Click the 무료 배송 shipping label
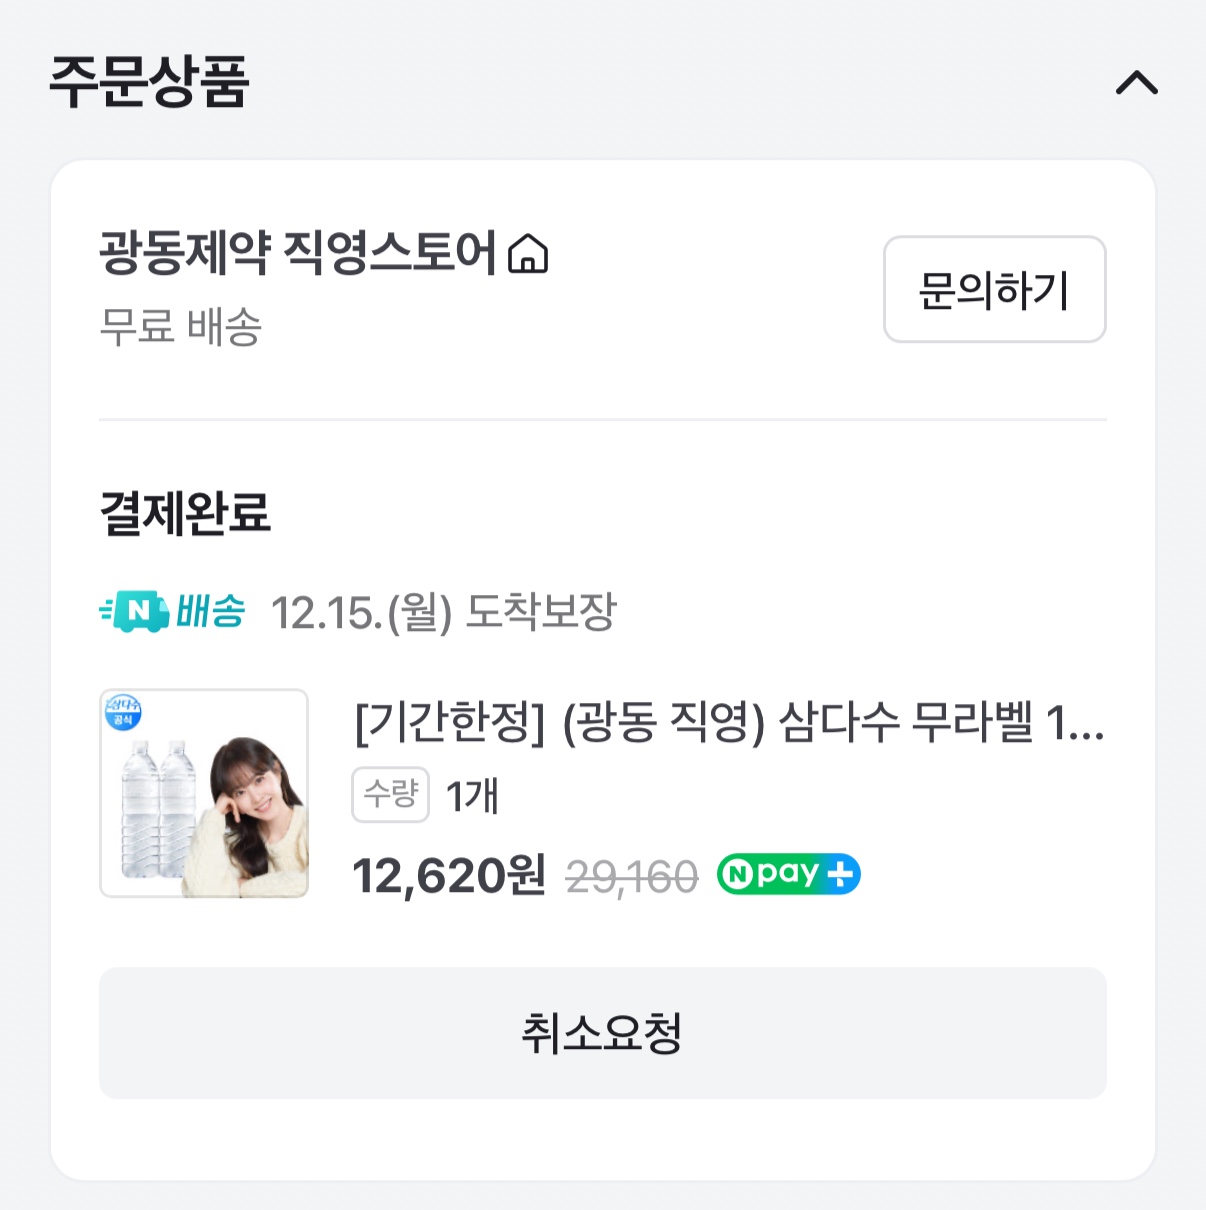The width and height of the screenshot is (1206, 1210). pos(180,327)
